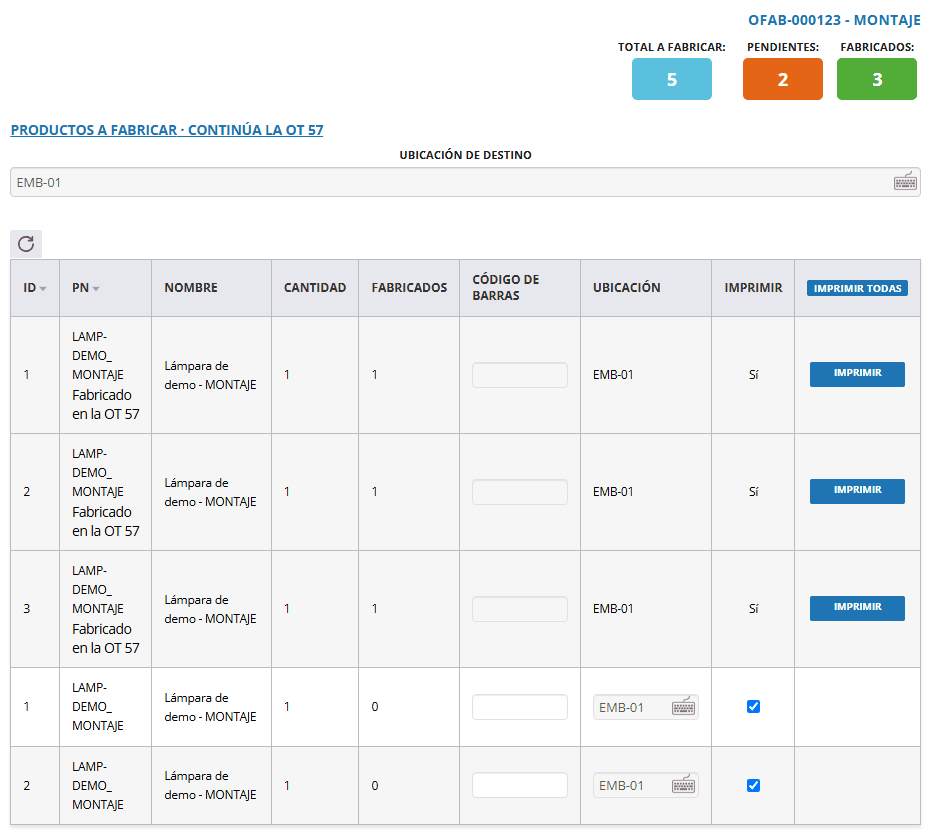Click the EMB-01 location text in fabricated row 1

613,375
